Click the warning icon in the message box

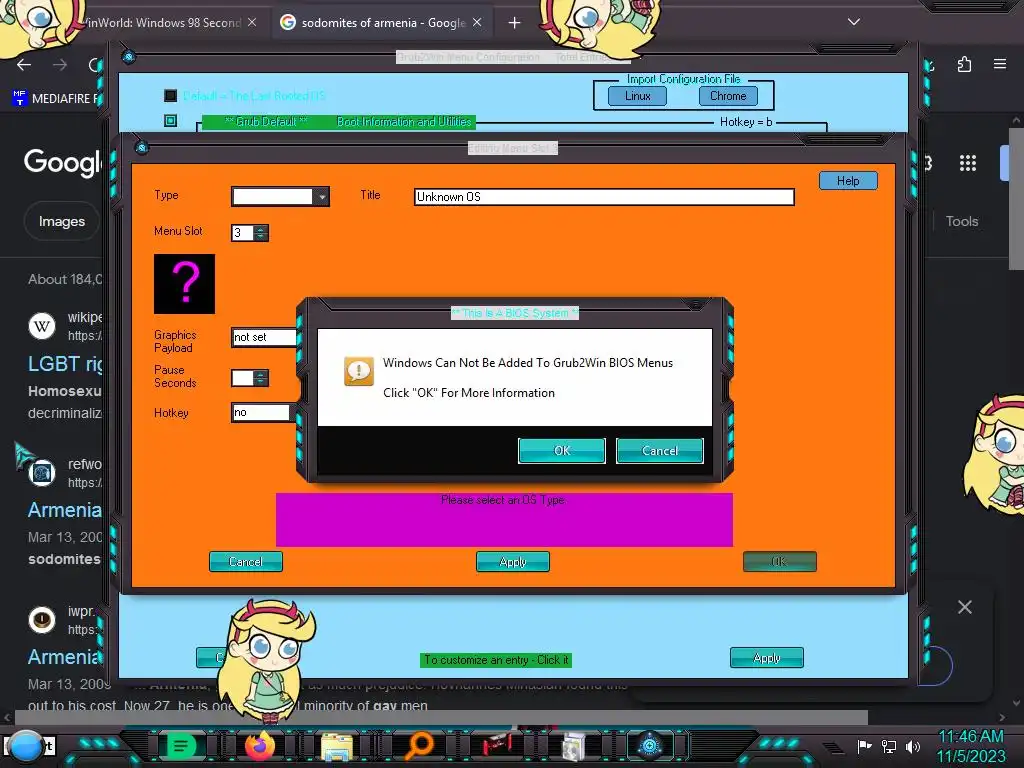(359, 372)
